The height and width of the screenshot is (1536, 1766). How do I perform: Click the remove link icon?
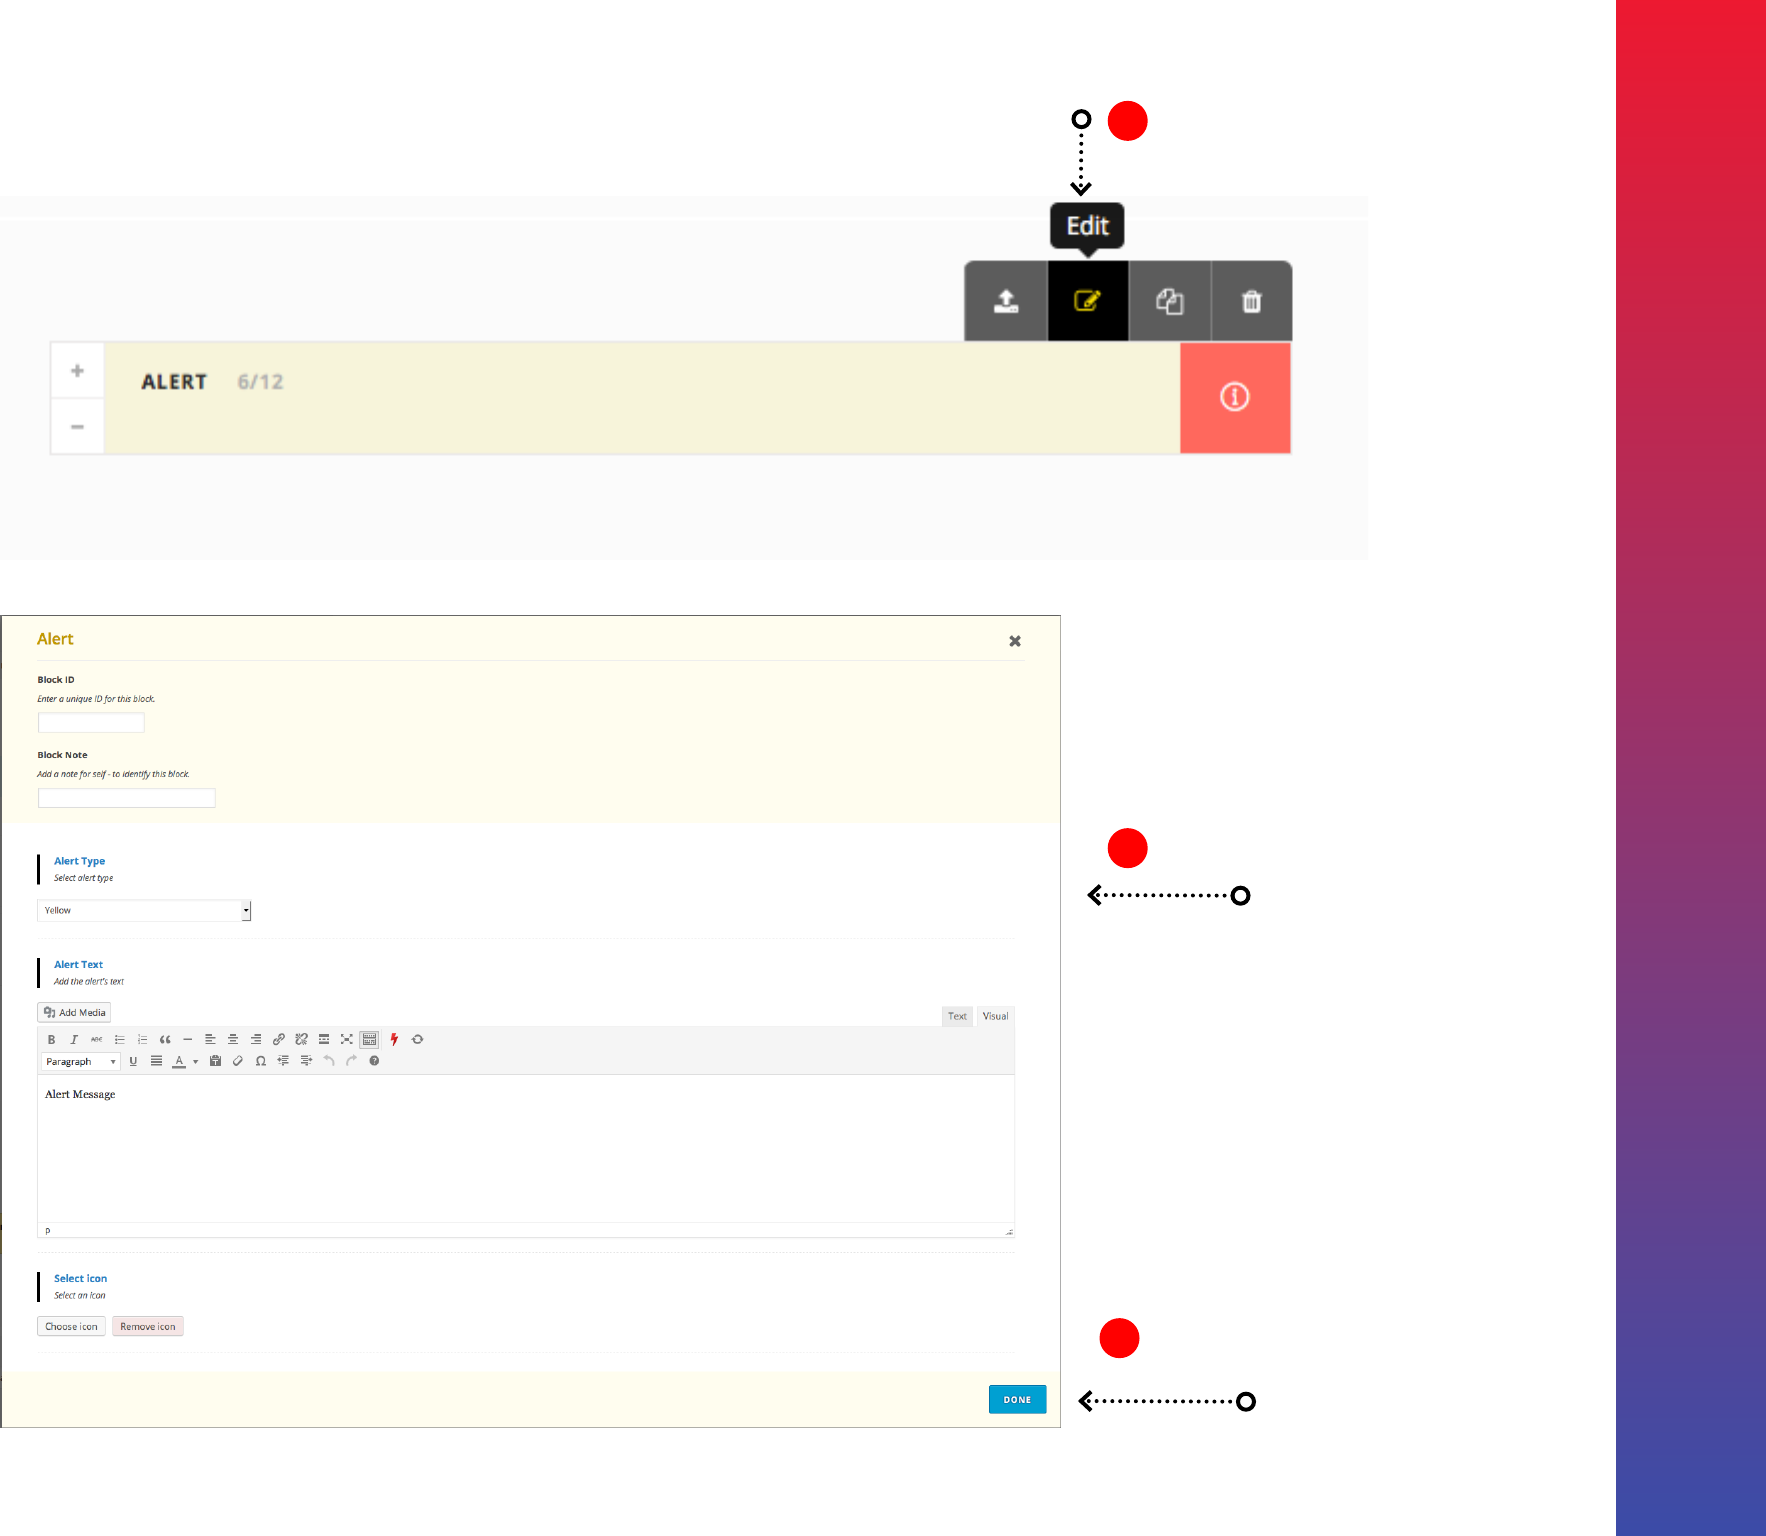[x=301, y=1039]
